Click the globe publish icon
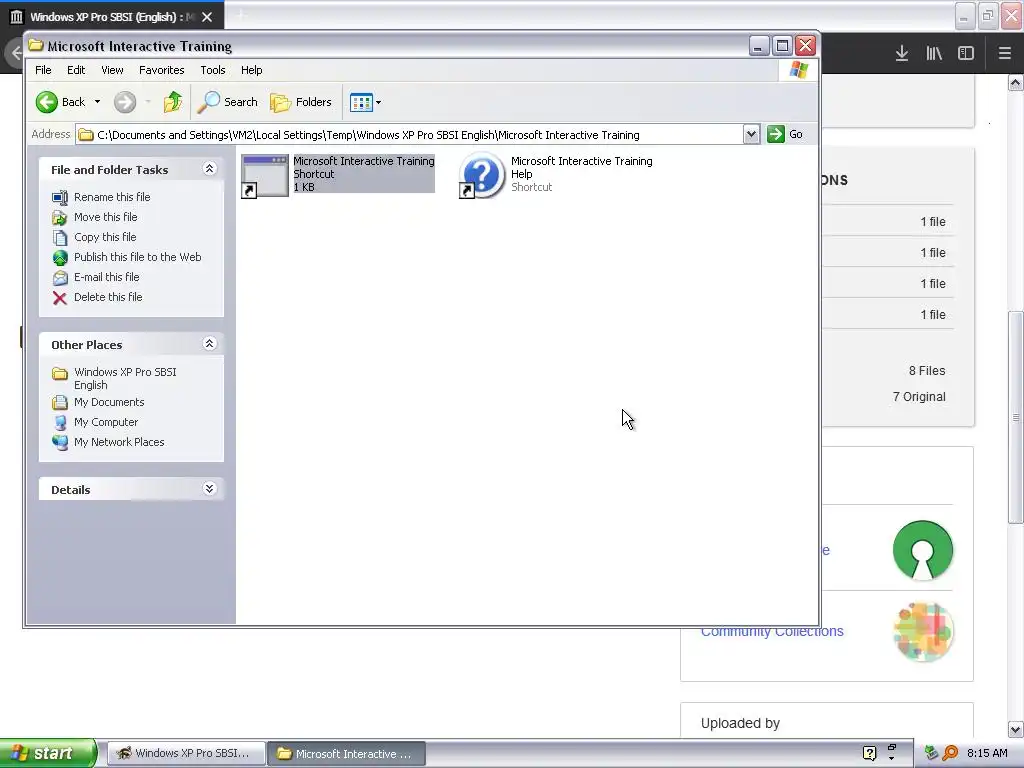1024x768 pixels. tap(59, 257)
